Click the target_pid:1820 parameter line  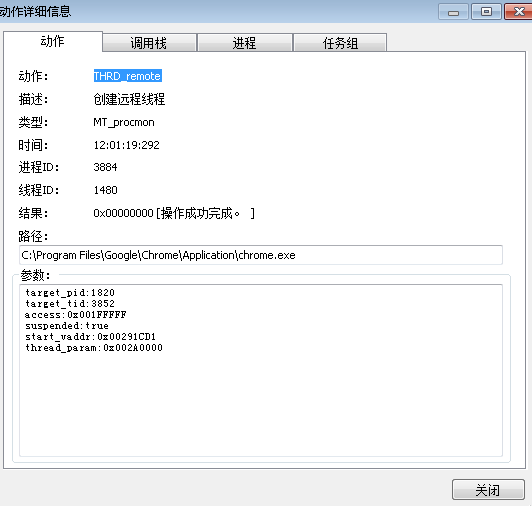[70, 293]
